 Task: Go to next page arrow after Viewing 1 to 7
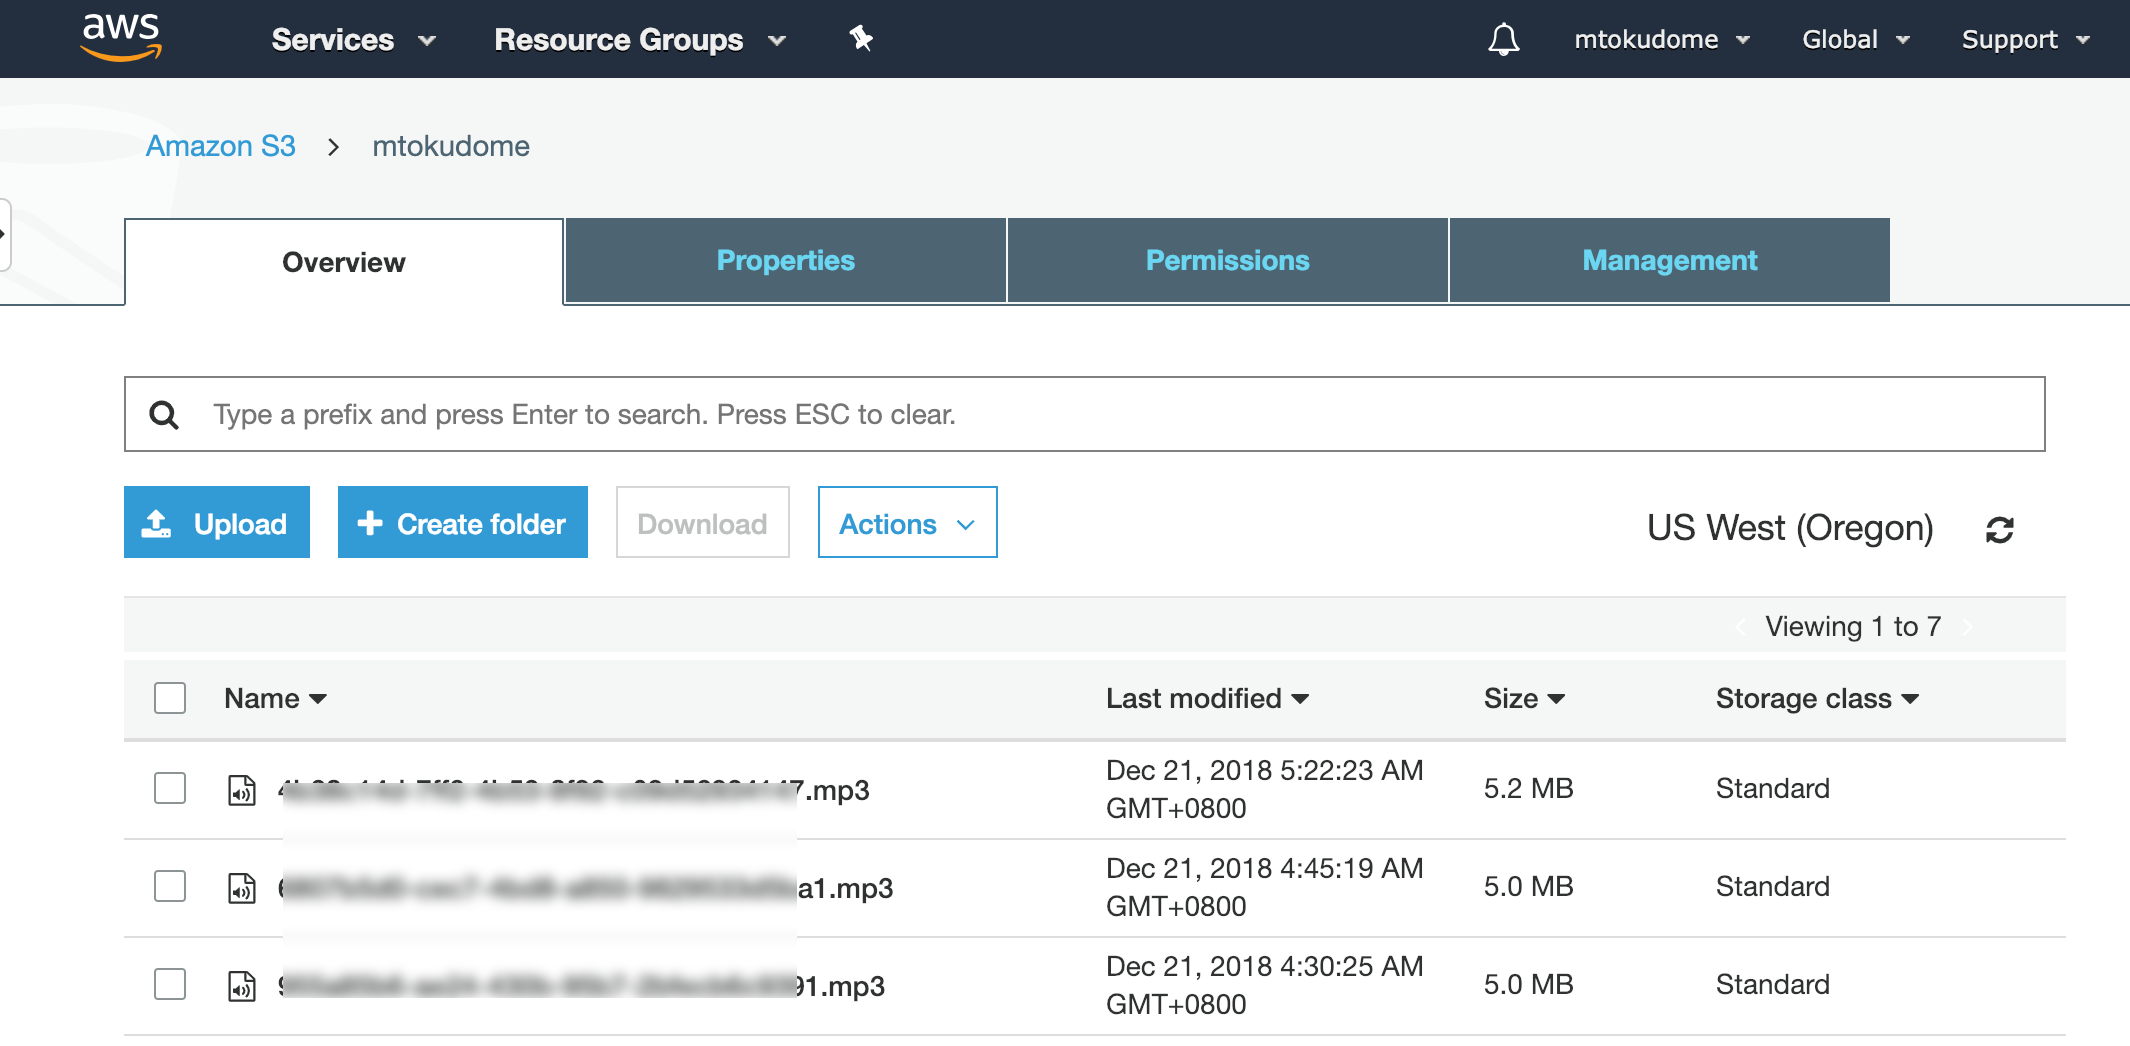click(1967, 627)
